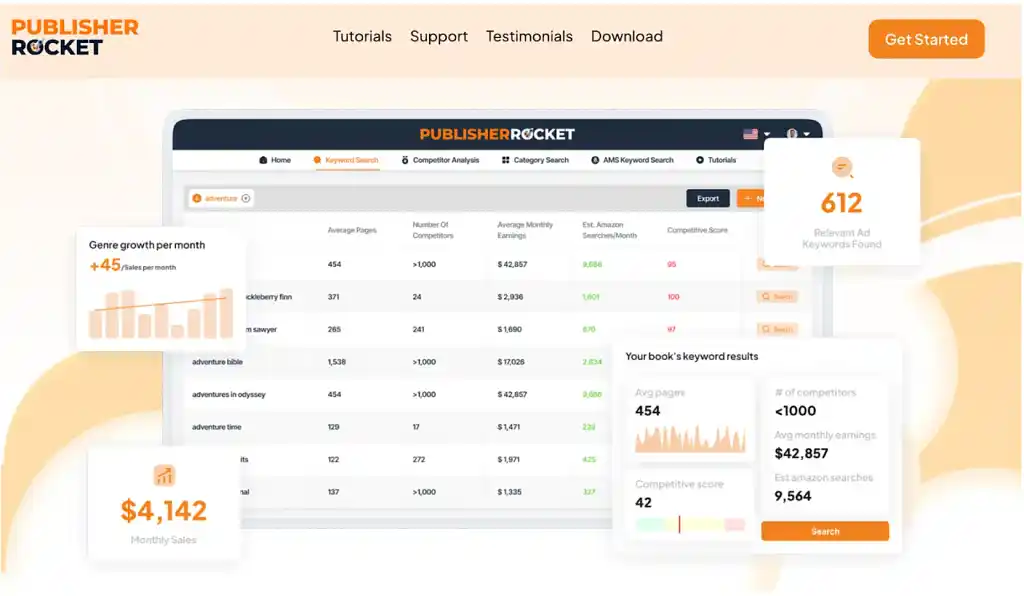Select Testimonials in the top navigation
This screenshot has width=1024, height=596.
click(529, 36)
